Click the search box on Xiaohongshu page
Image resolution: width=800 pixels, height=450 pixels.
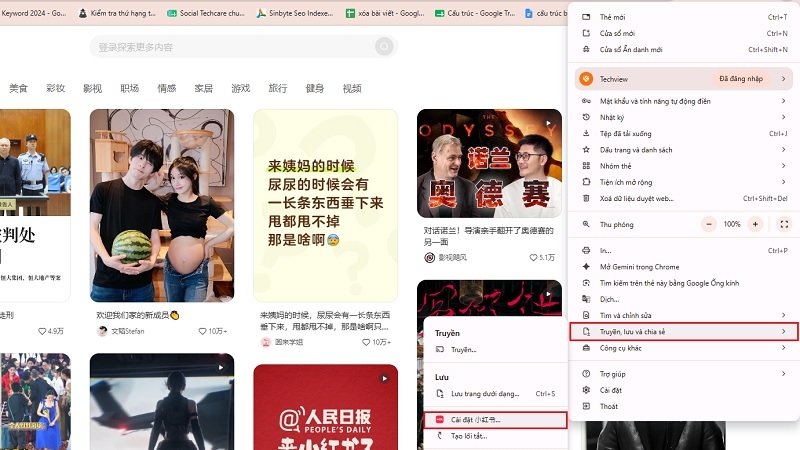(x=243, y=47)
